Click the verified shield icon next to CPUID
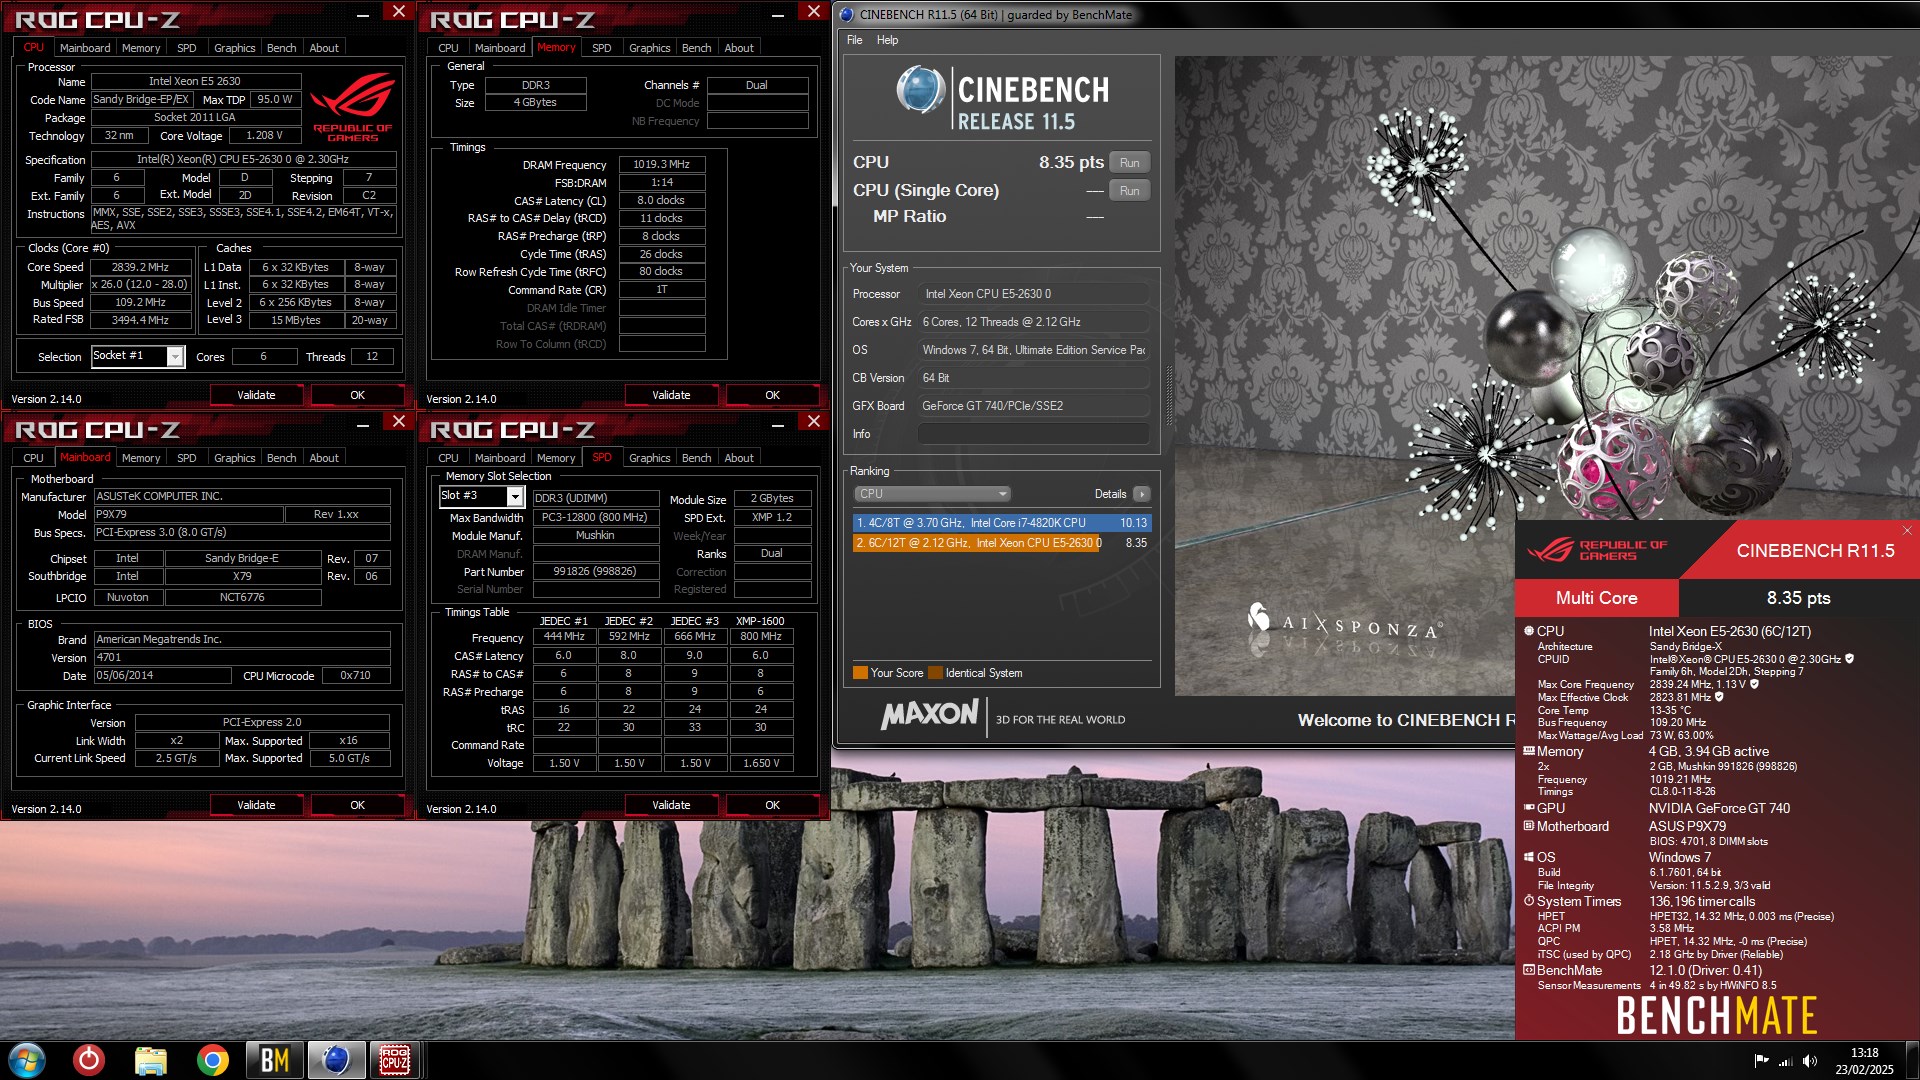 1849,659
